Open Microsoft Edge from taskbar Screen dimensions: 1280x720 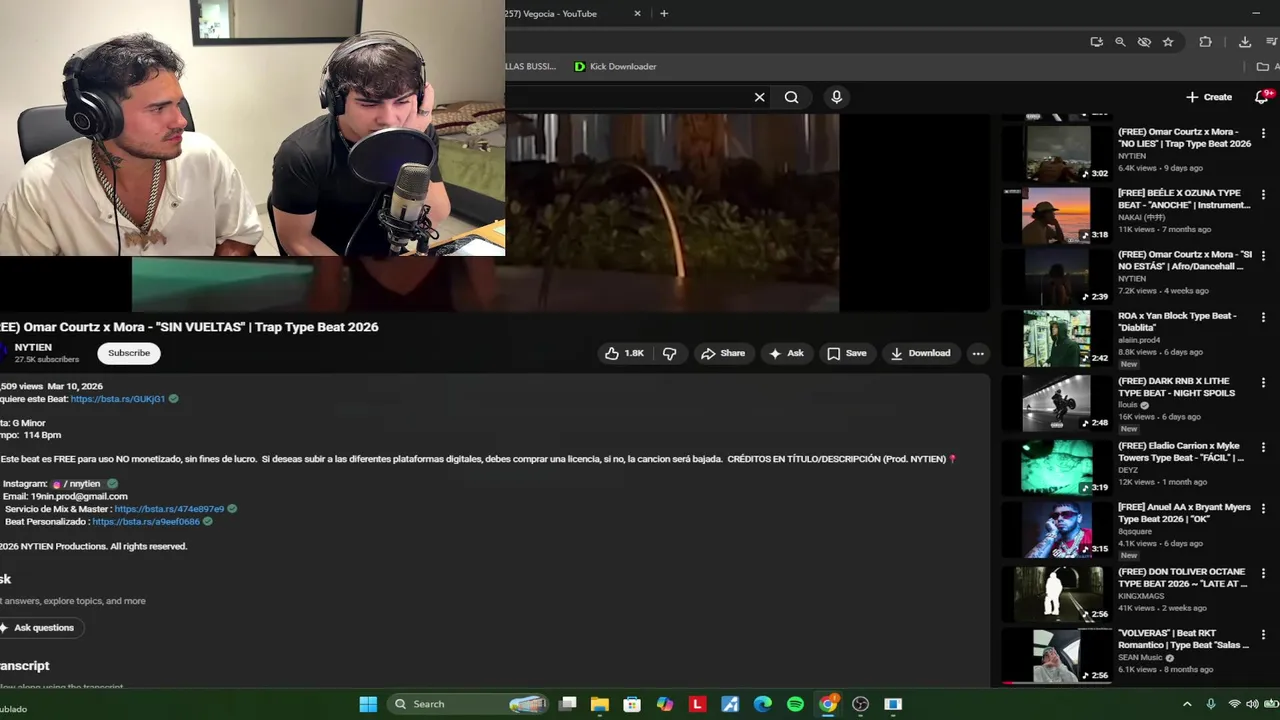762,704
